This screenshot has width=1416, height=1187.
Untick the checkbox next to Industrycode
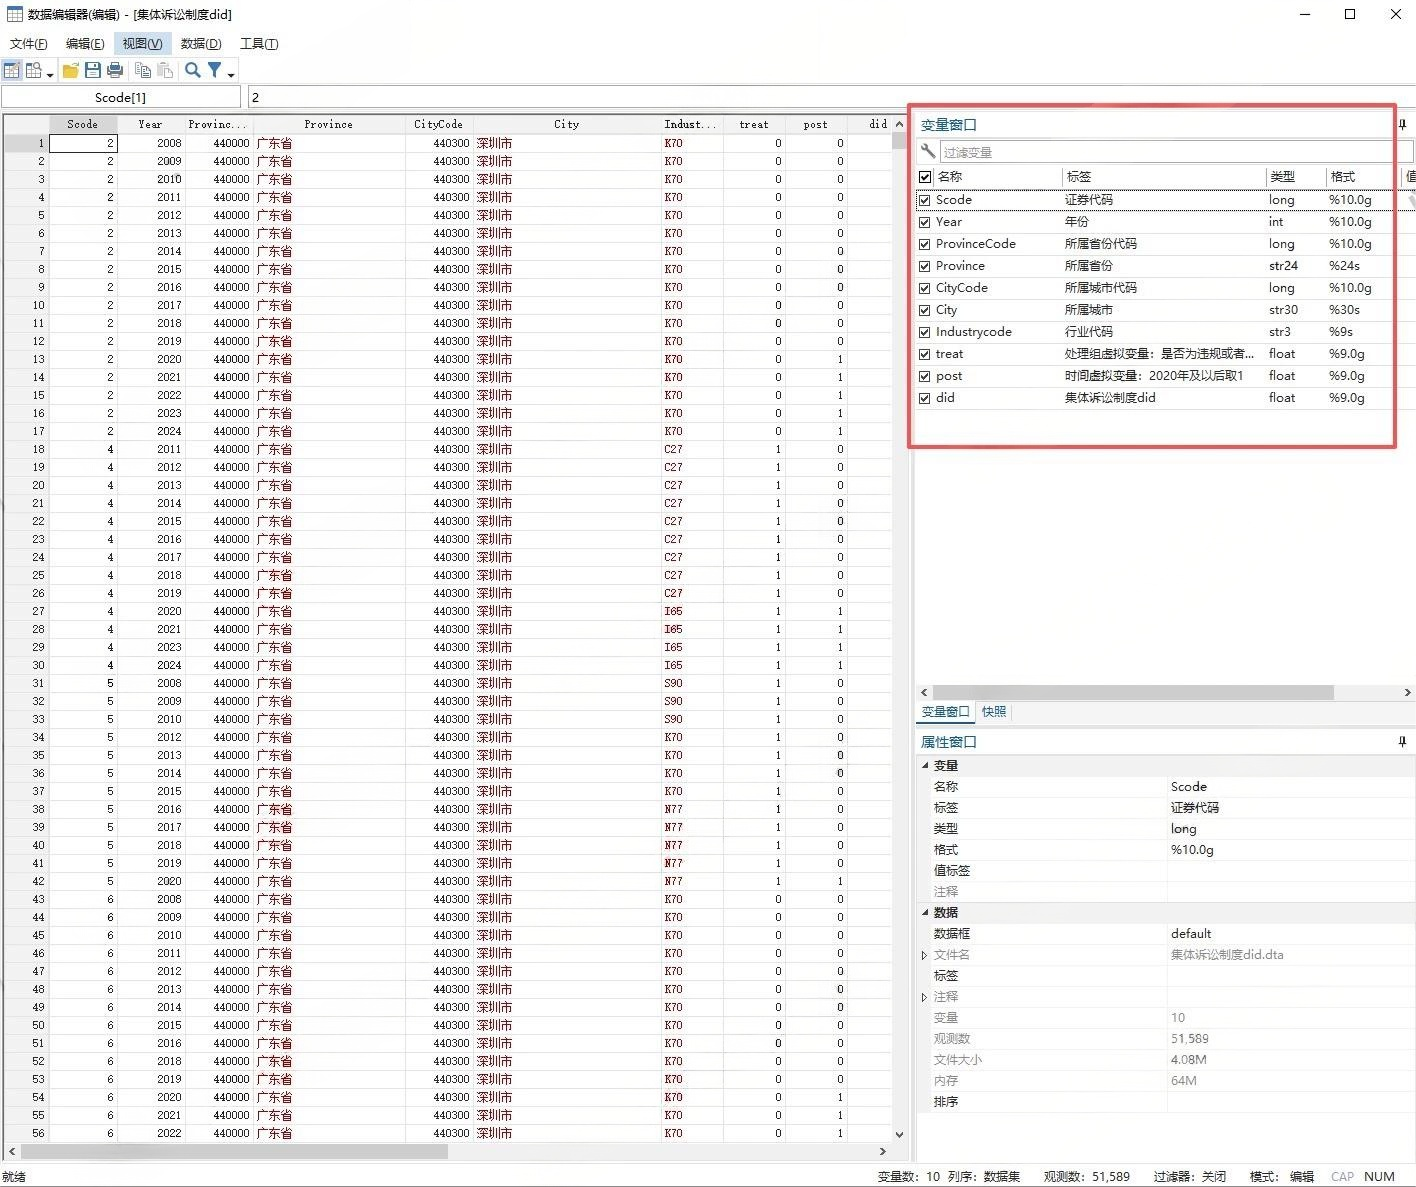click(x=925, y=332)
